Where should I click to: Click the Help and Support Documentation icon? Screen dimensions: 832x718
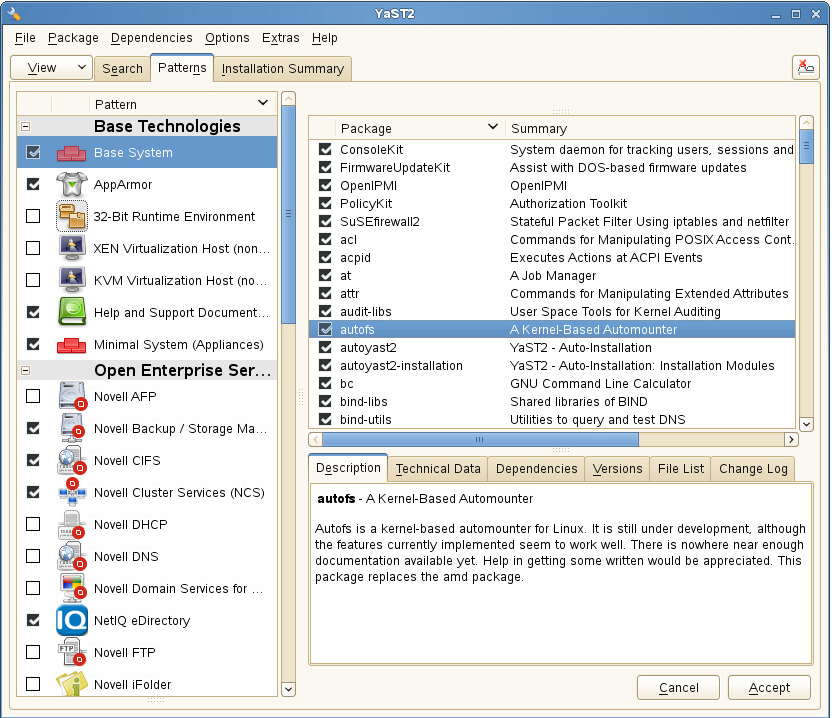coord(72,313)
